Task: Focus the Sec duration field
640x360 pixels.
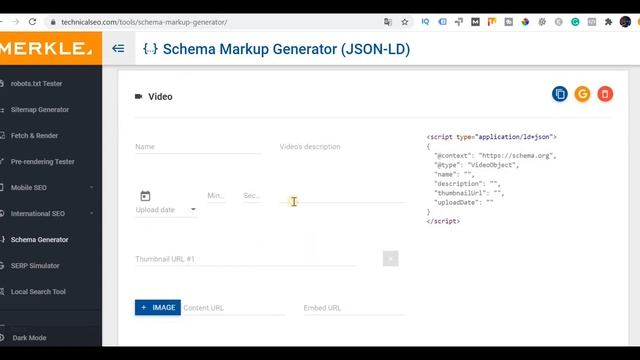Action: [x=252, y=196]
